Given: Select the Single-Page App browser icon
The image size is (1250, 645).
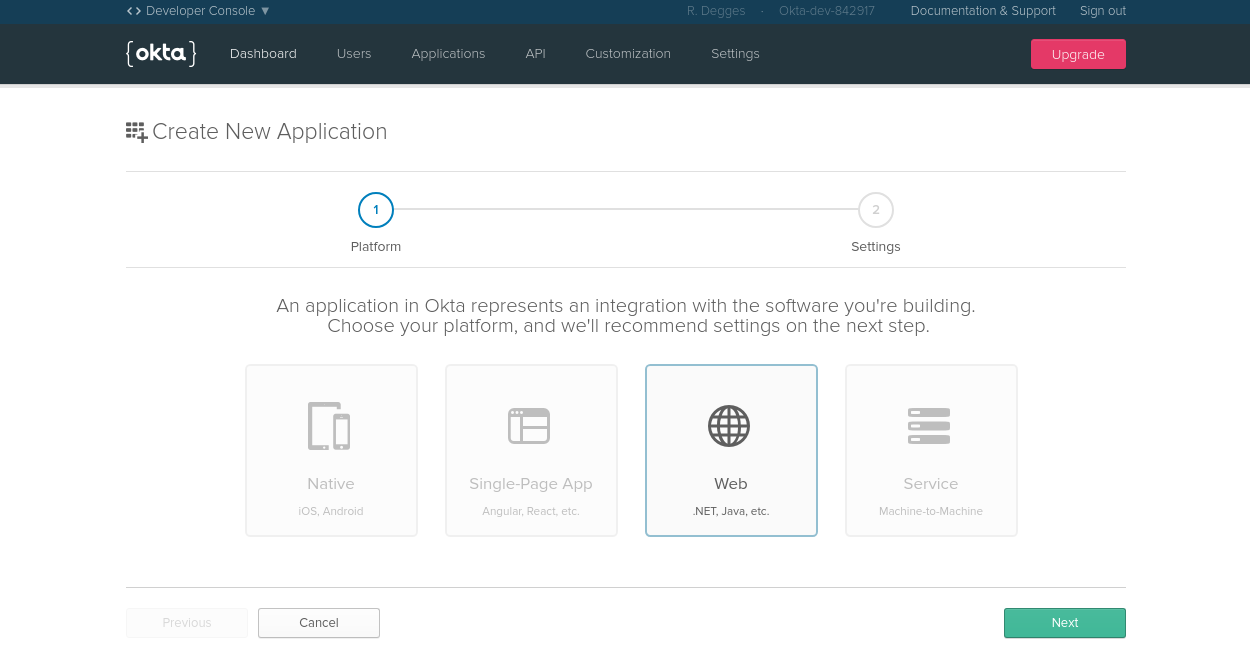Looking at the screenshot, I should click(529, 425).
